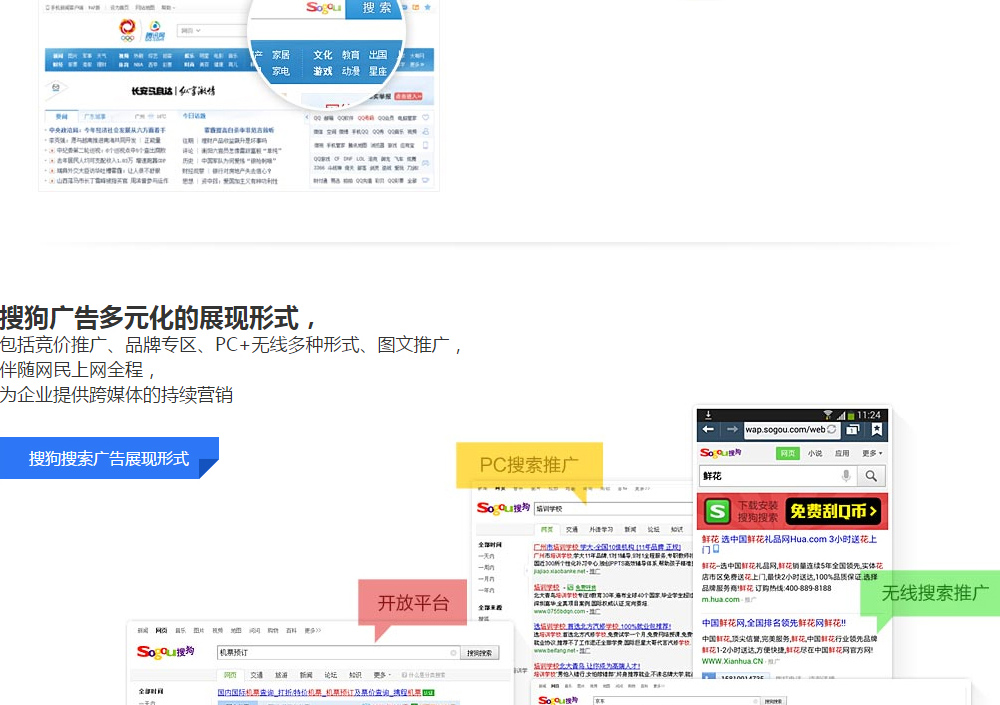Tap the bookmark icon in mobile browser
Viewport: 1000px width, 705px height.
tap(877, 429)
